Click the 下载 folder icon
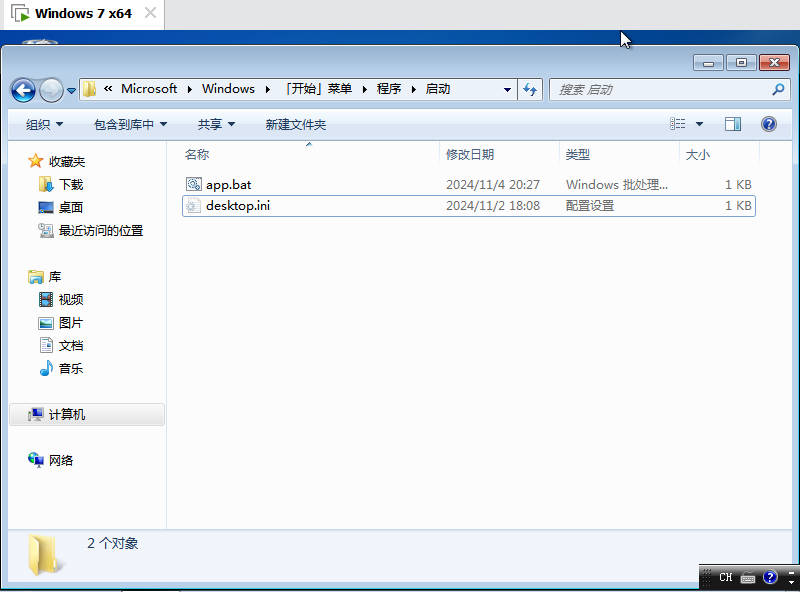 coord(46,184)
